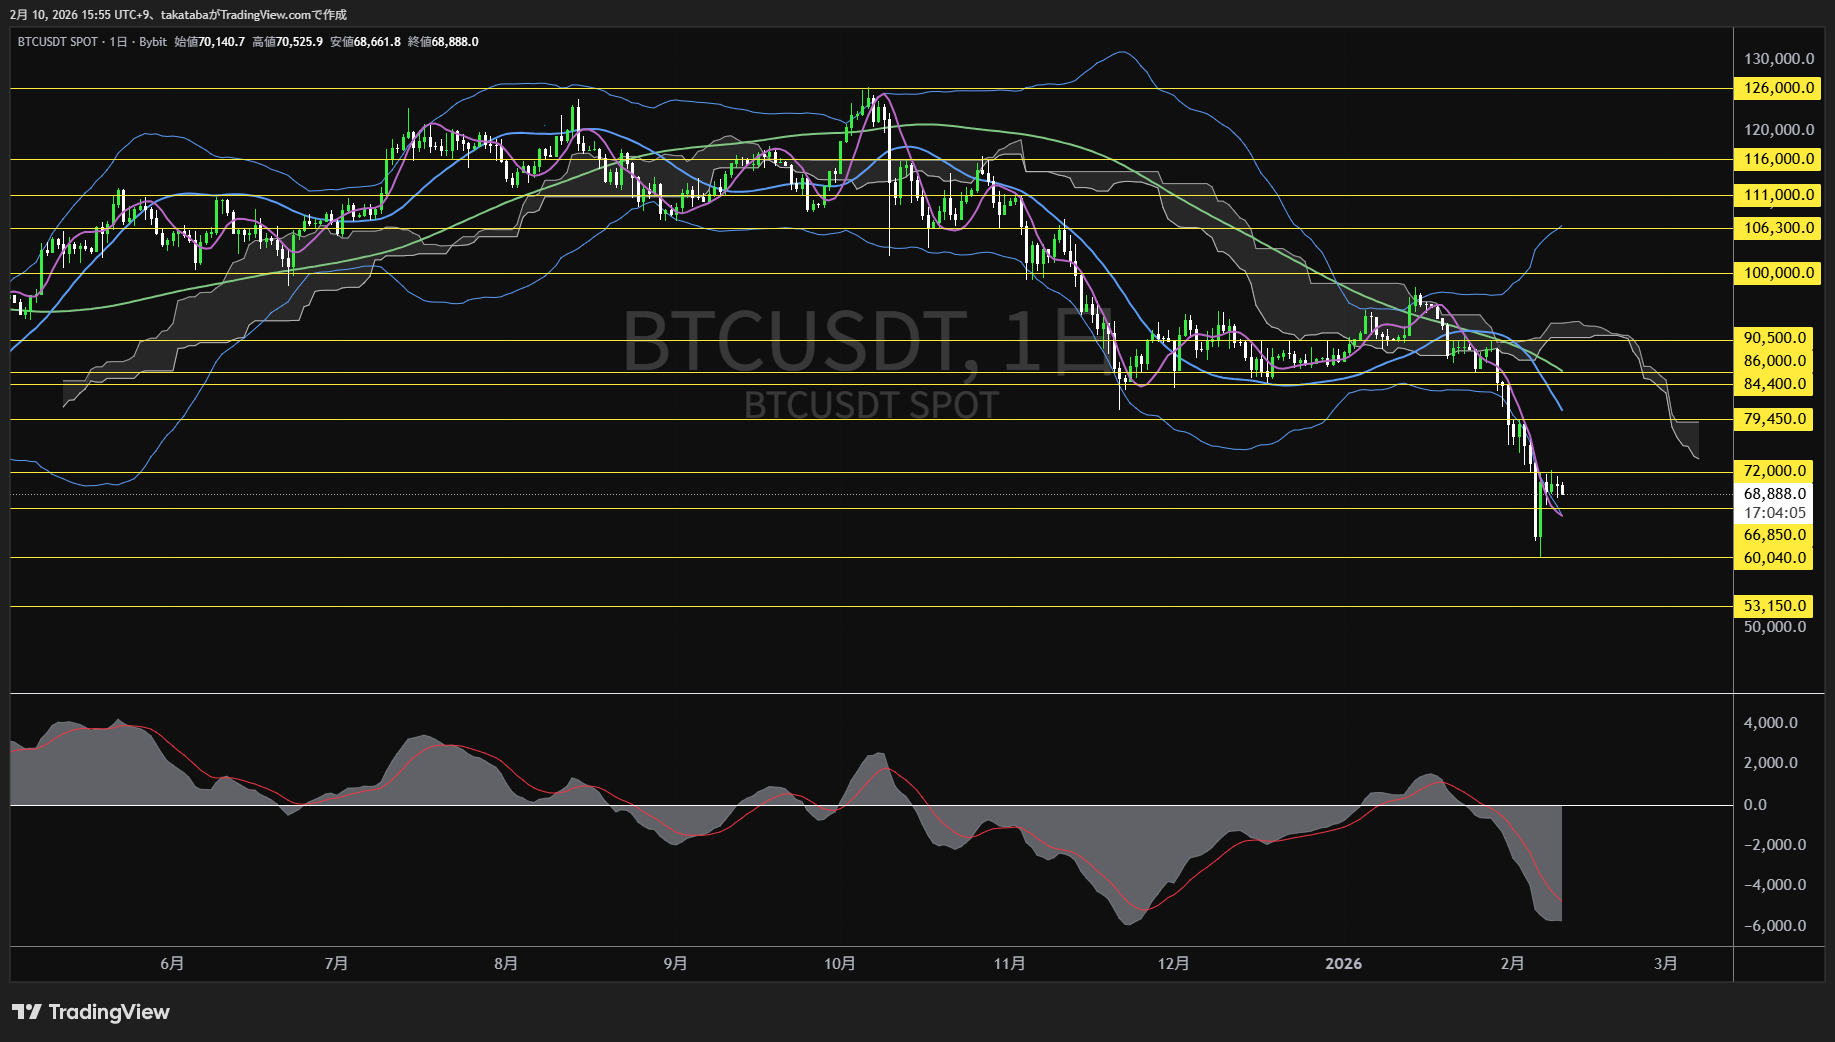Click the "2026" marker on the time axis
Screen dimensions: 1835x1042
click(1344, 964)
